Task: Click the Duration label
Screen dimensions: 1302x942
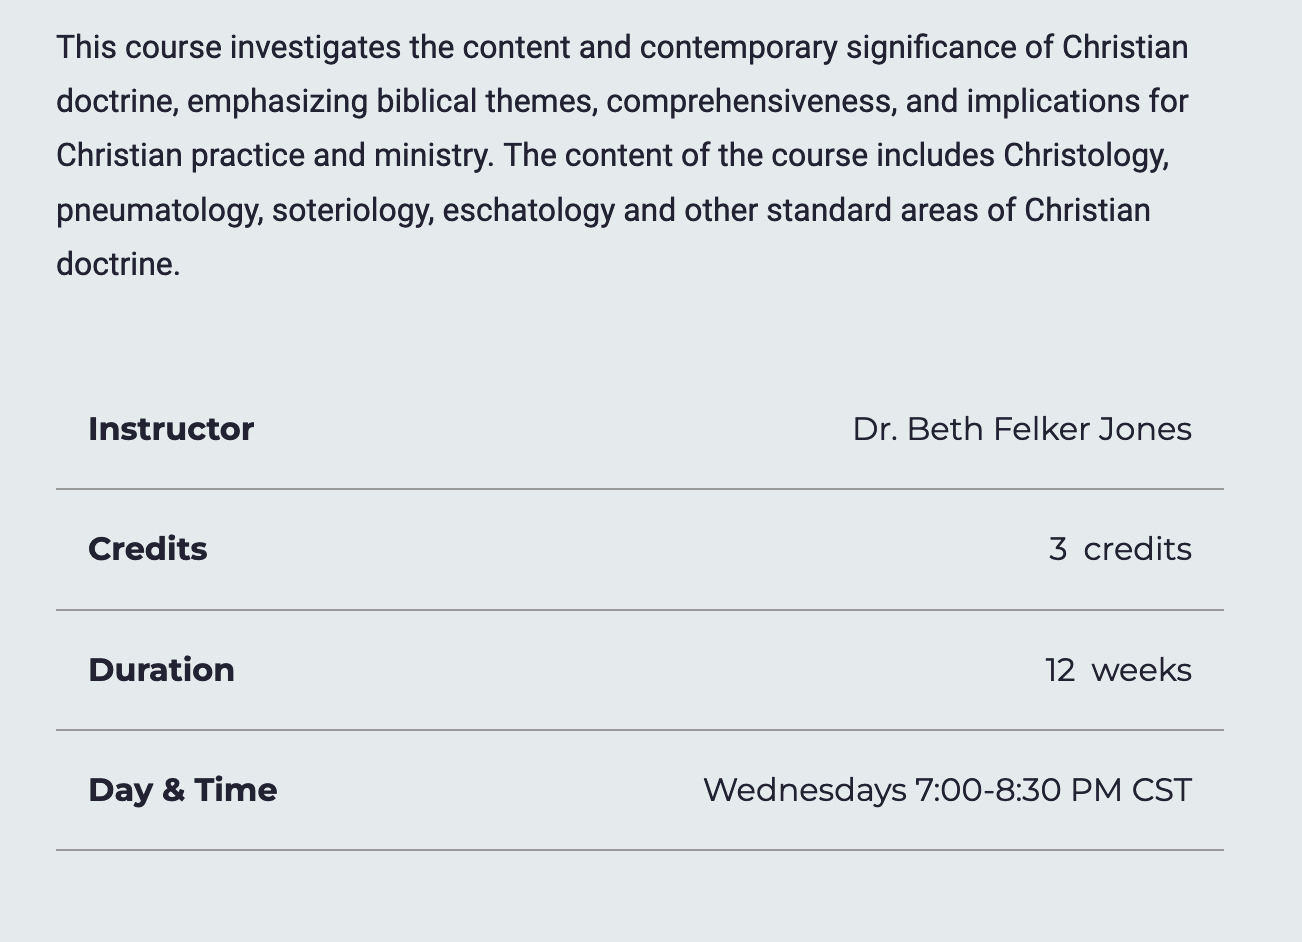Action: [x=161, y=670]
